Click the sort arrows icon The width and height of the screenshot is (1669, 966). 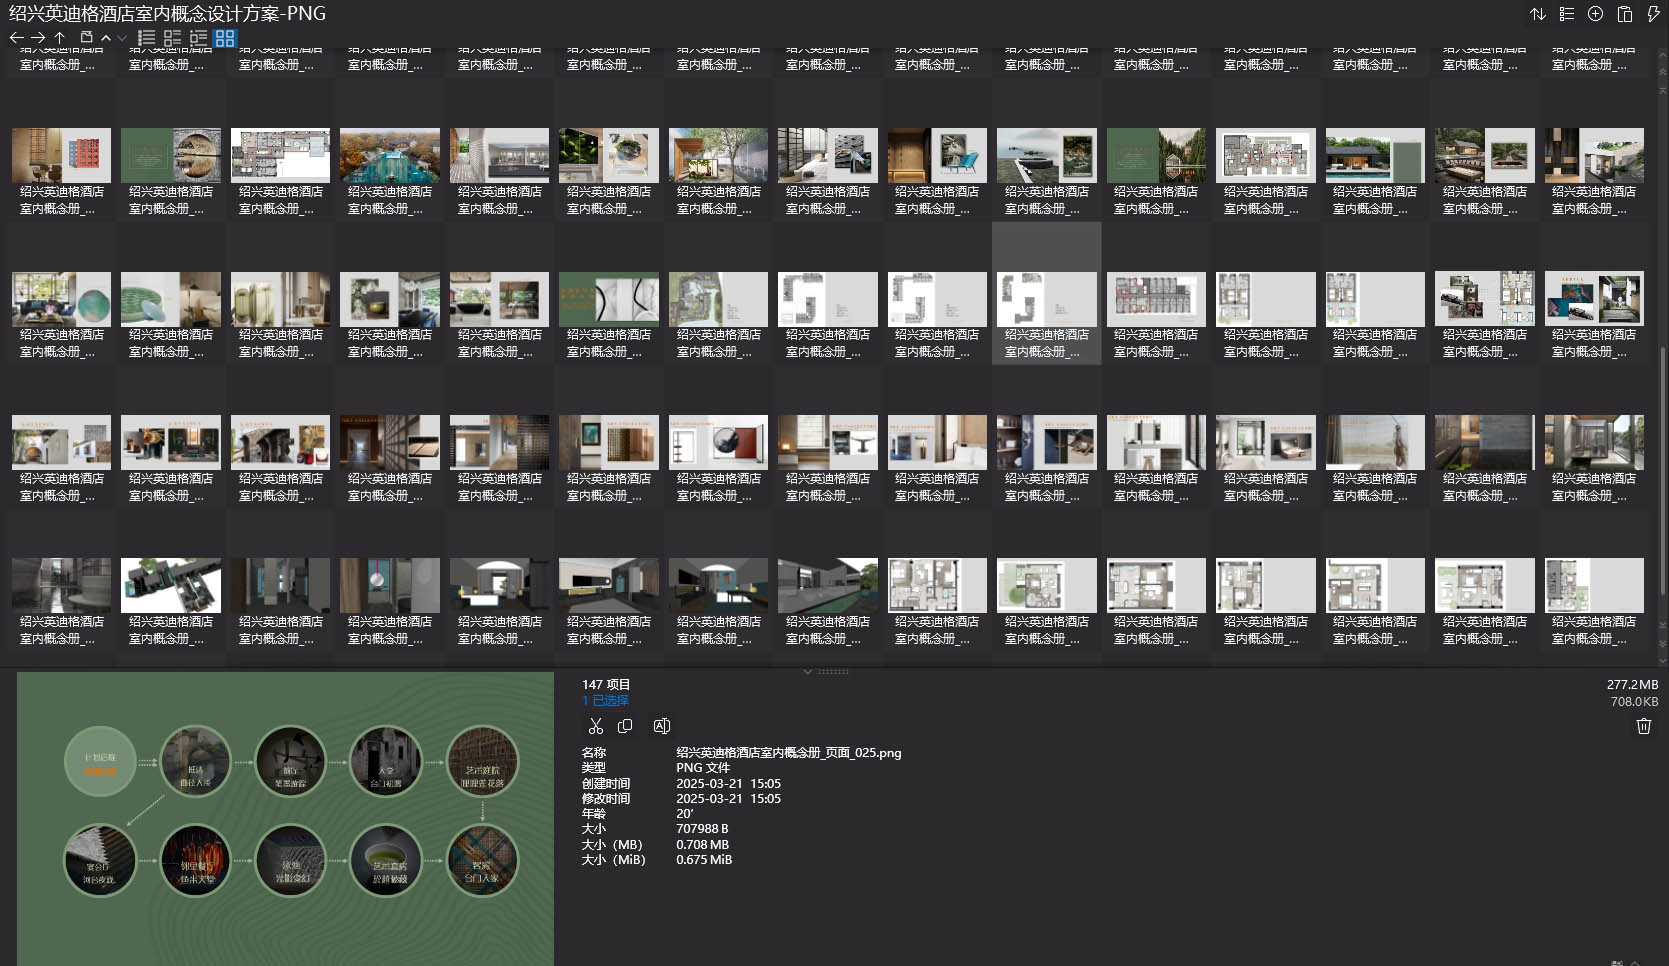point(1537,14)
